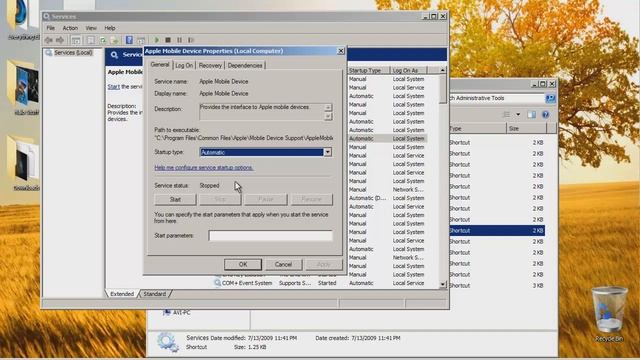Click the Properties icon in Services toolbar
640x360 pixels.
click(x=91, y=40)
